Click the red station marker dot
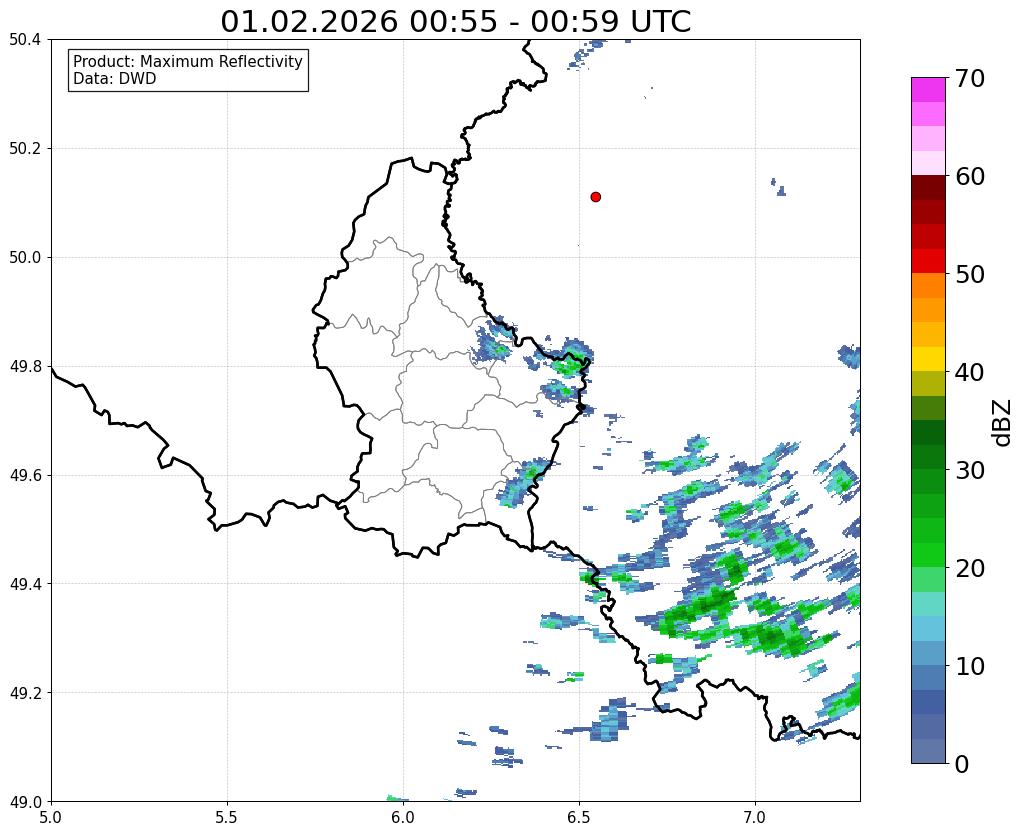1023x834 pixels. (595, 197)
